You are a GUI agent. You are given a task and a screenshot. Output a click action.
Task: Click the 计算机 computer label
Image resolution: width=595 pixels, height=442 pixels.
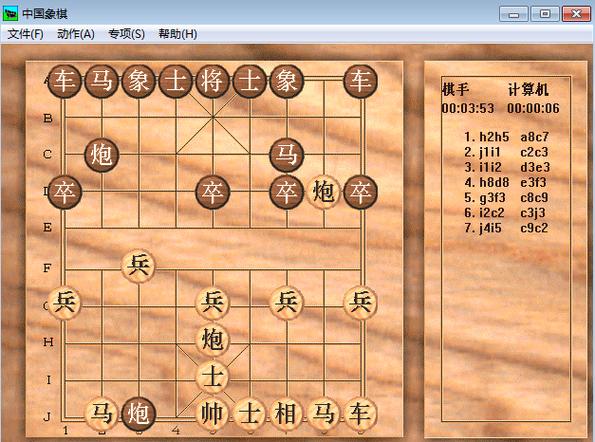click(x=528, y=90)
